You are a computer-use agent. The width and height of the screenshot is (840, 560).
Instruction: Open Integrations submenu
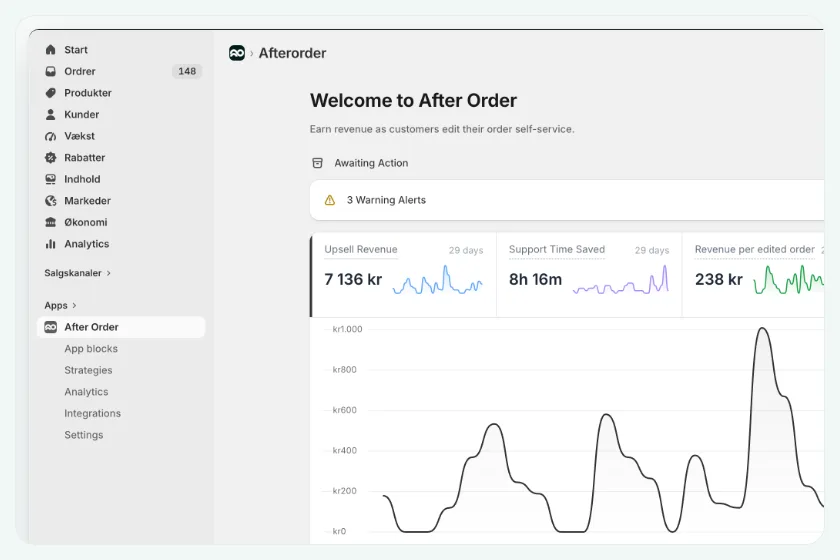tap(93, 413)
